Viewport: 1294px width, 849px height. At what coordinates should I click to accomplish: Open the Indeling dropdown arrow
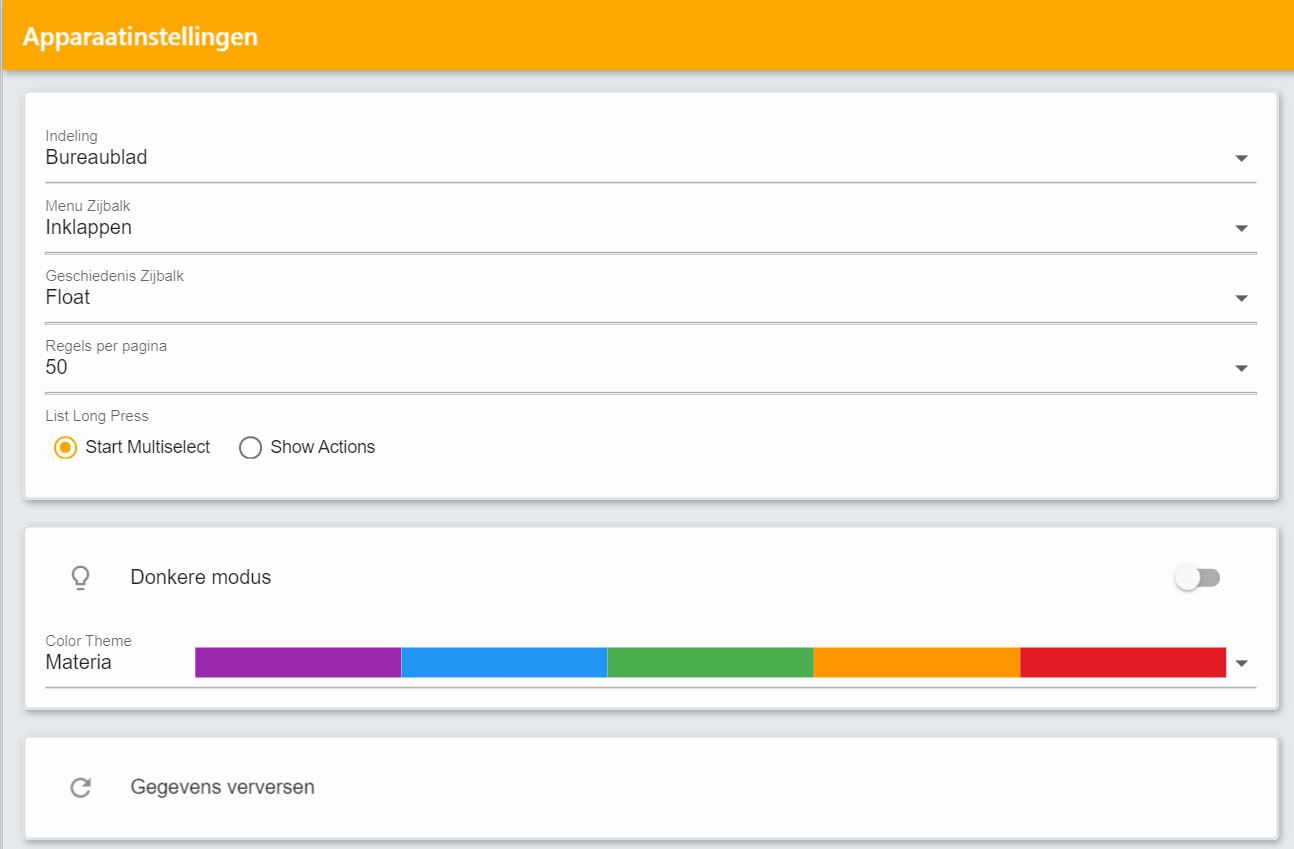[1241, 157]
